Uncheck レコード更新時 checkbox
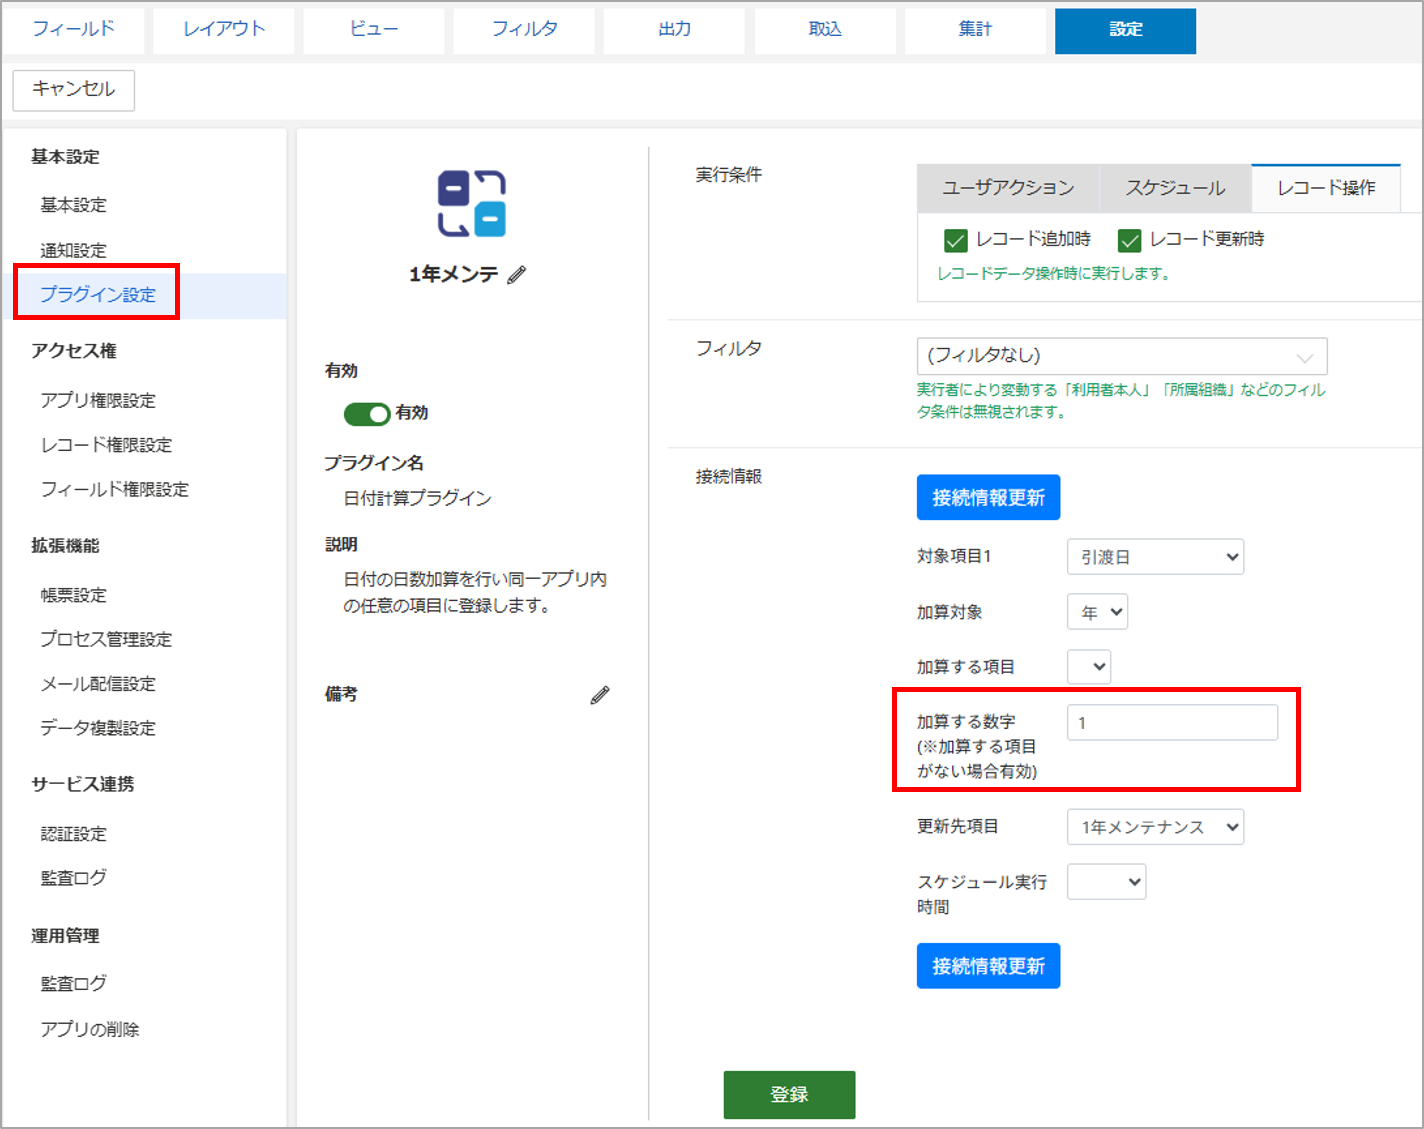The image size is (1424, 1129). click(1130, 240)
